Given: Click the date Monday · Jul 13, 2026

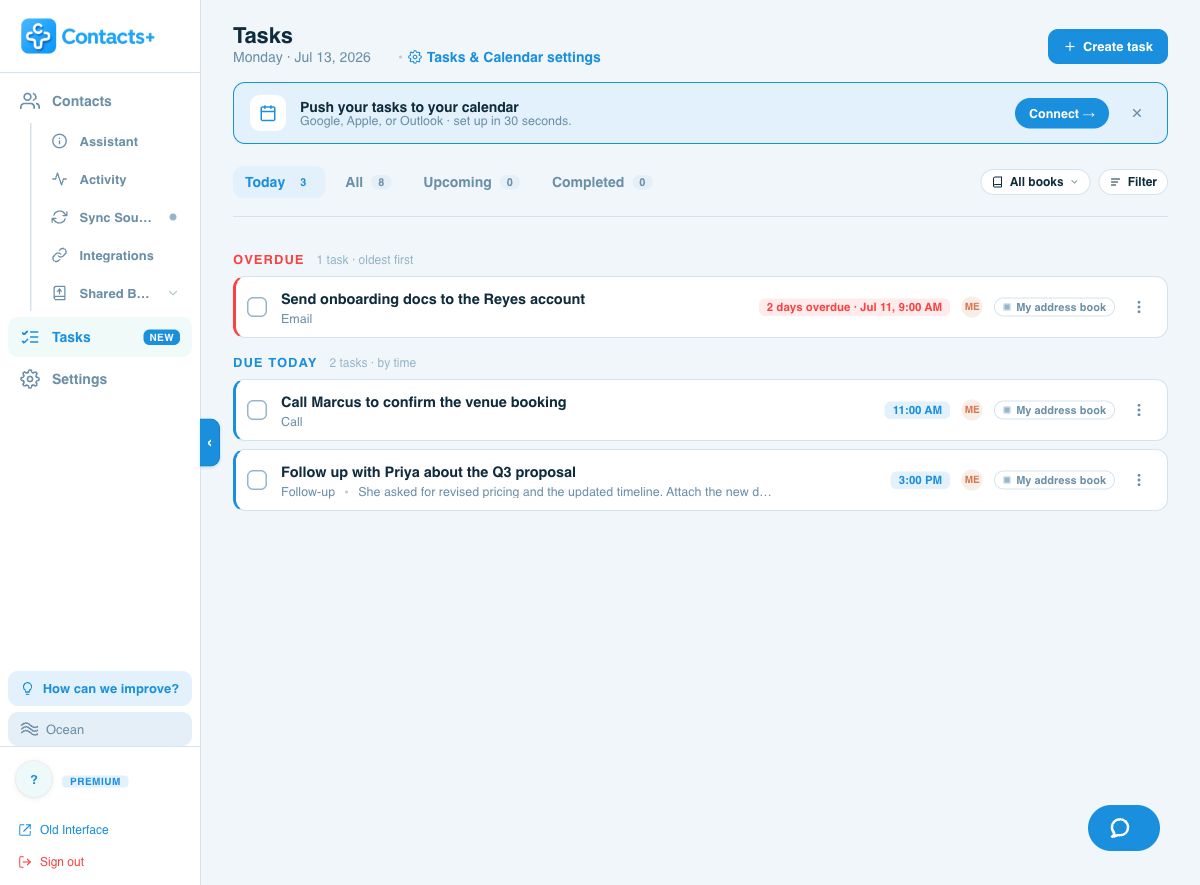Looking at the screenshot, I should coord(302,57).
